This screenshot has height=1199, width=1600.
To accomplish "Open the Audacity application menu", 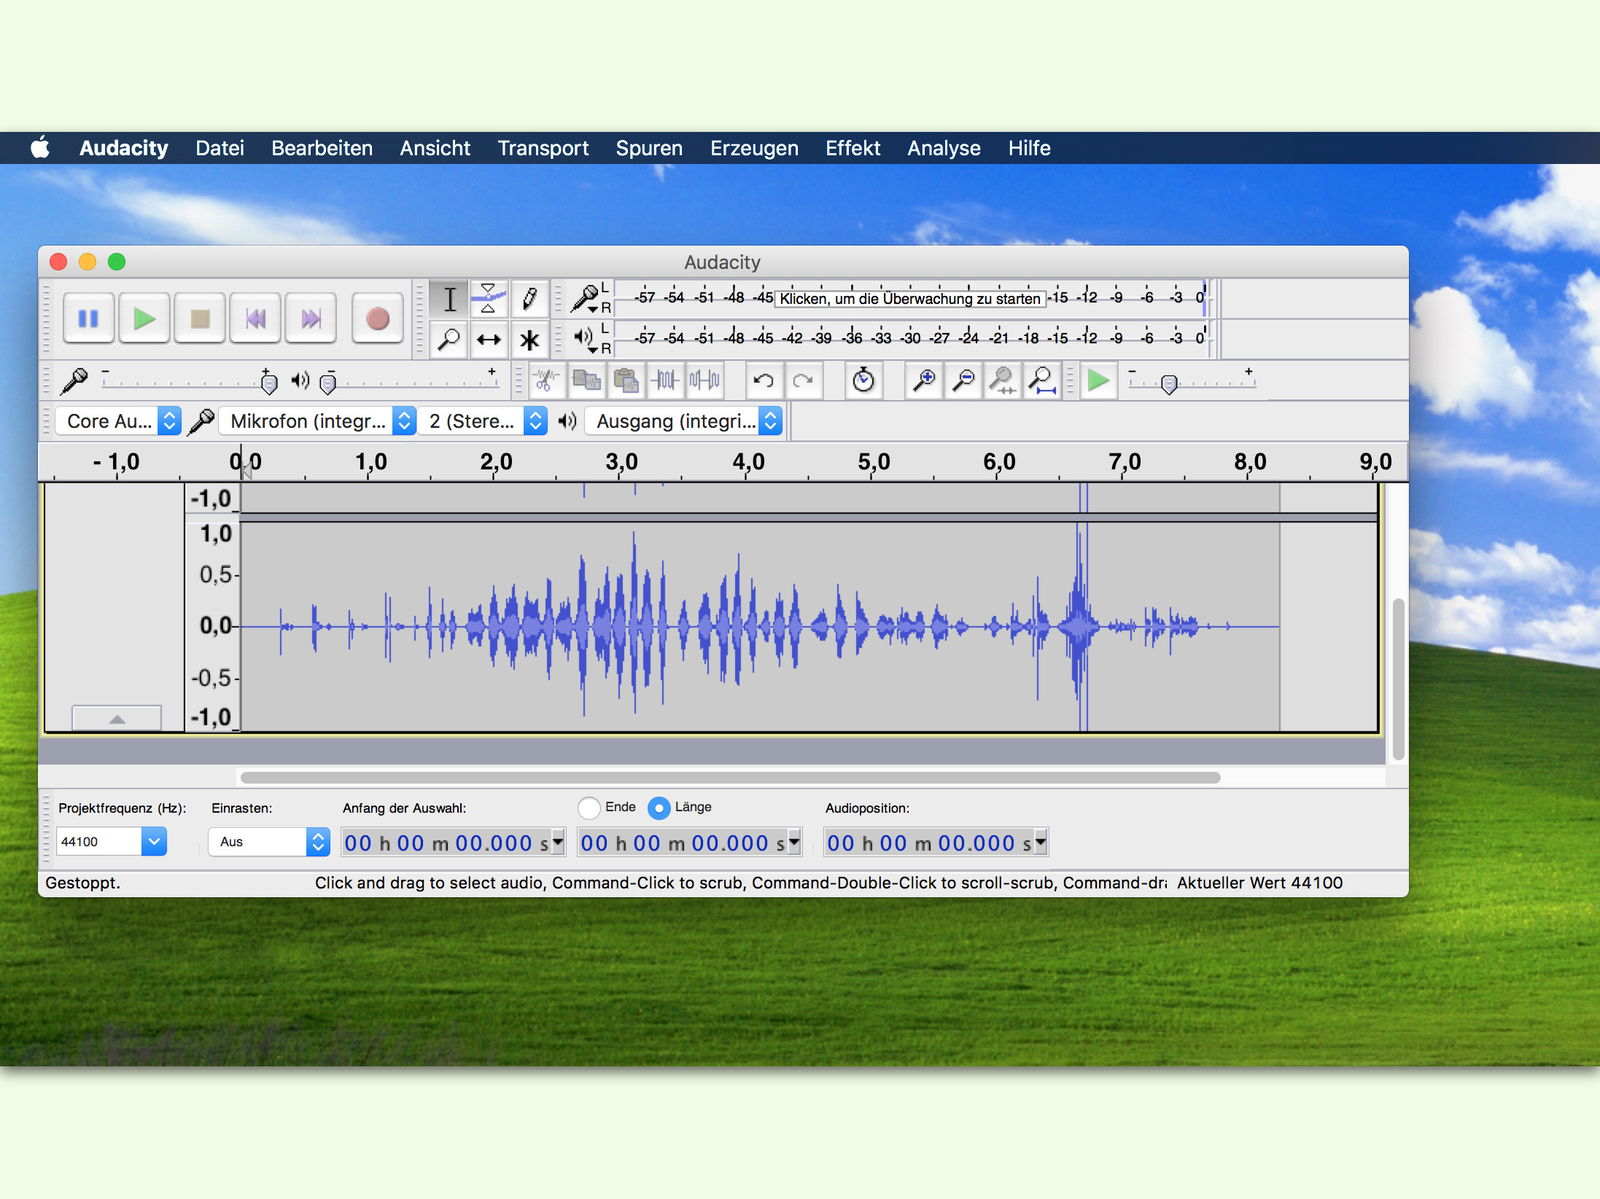I will coord(124,148).
